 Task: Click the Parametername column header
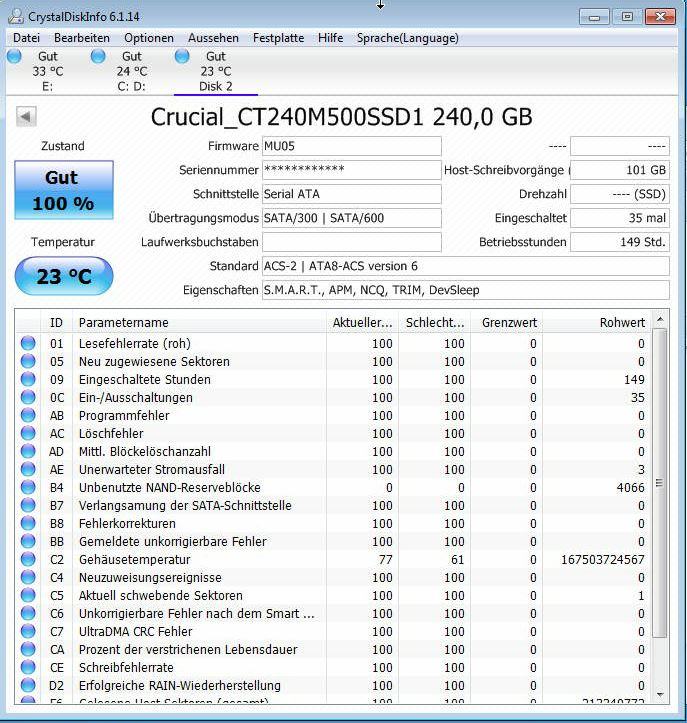(199, 323)
